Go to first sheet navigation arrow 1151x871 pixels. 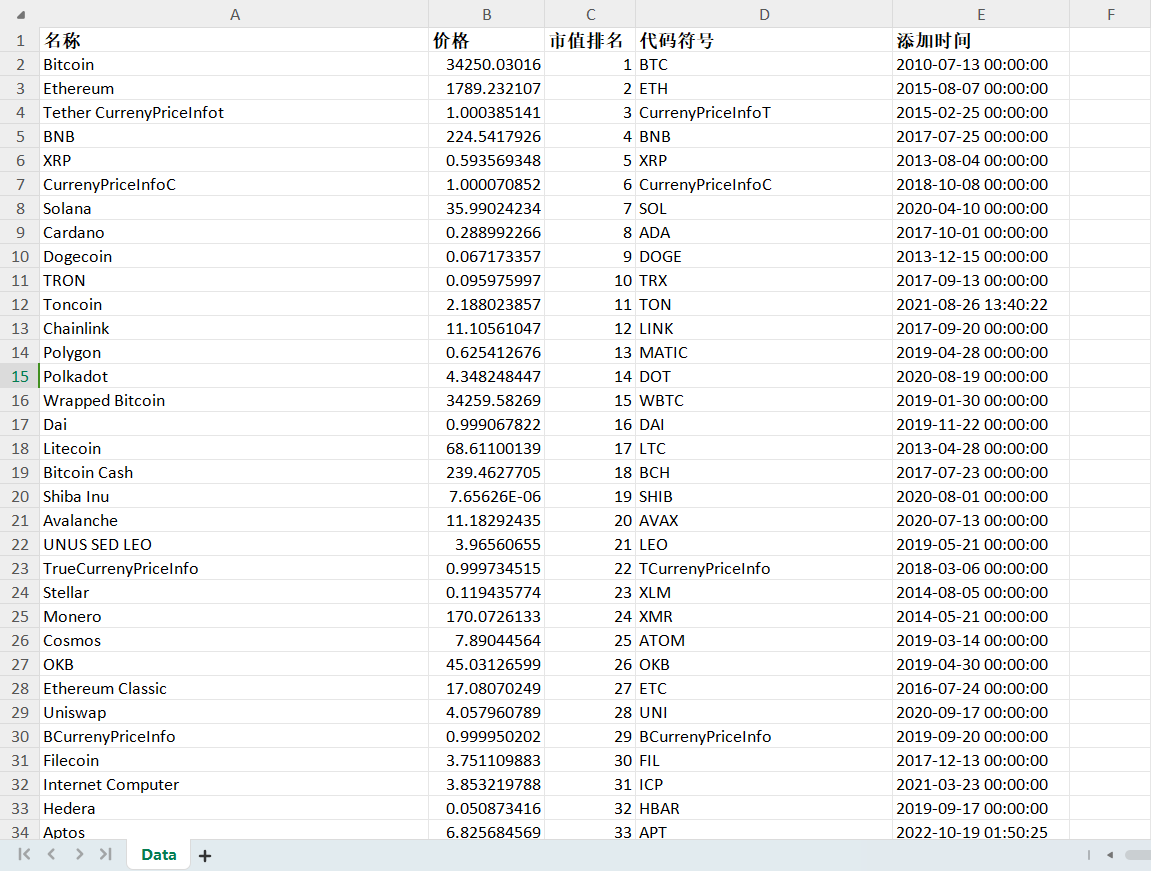pyautogui.click(x=24, y=854)
